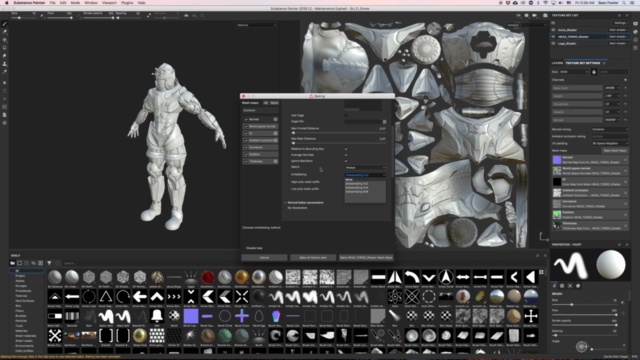Viewport: 640px width, 360px height.
Task: Open the Normal mixing dropdown
Action: coord(610,129)
